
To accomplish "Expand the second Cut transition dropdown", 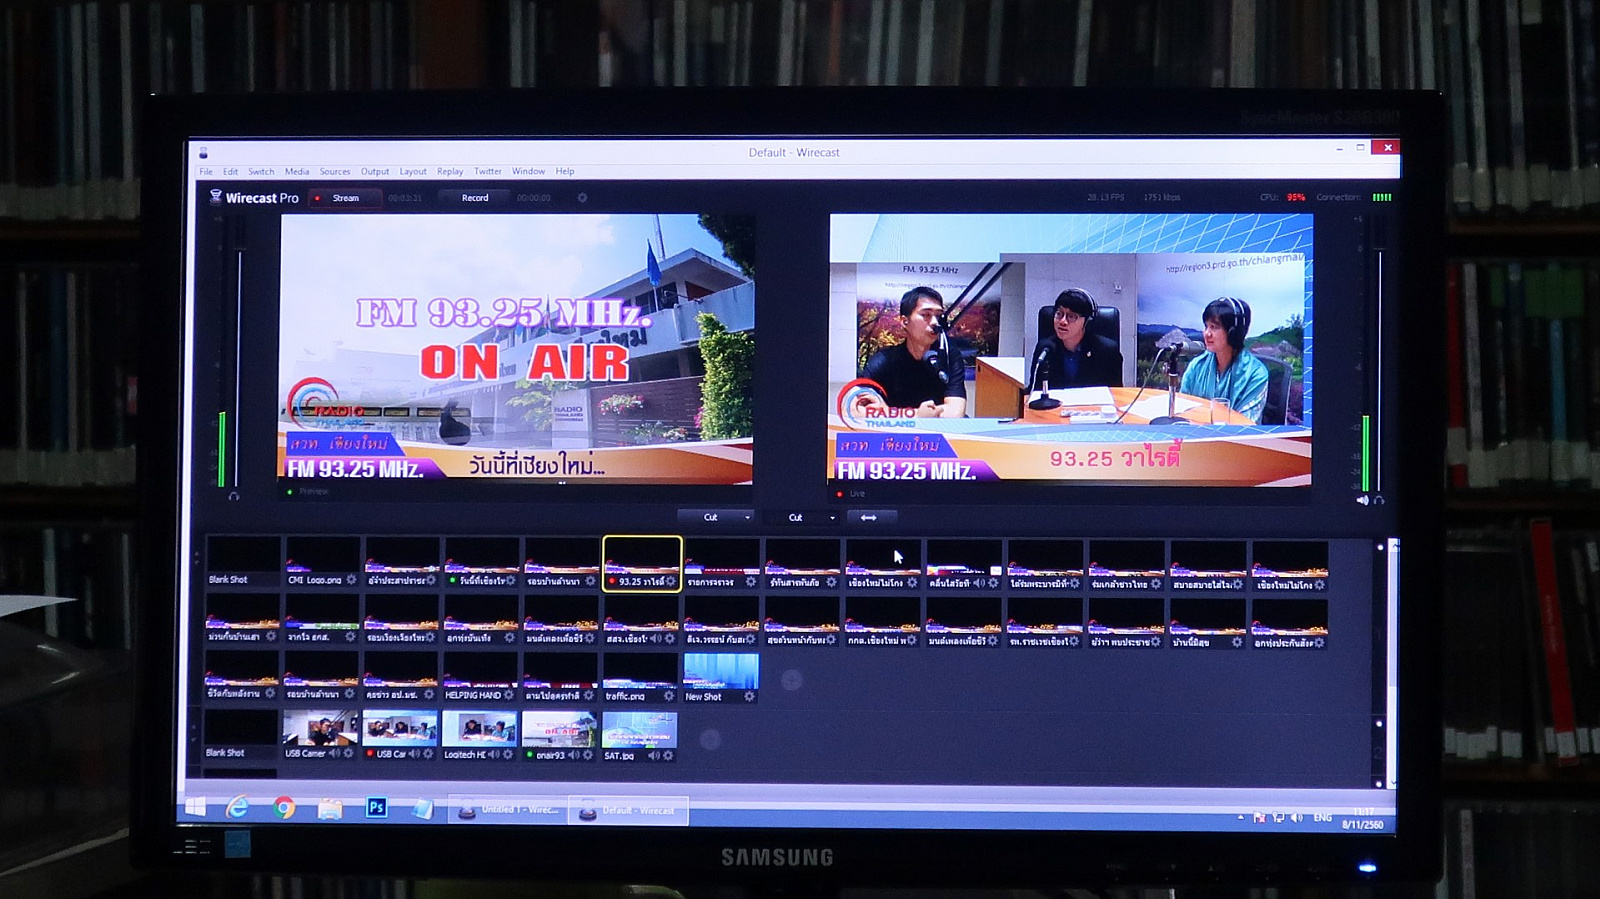I will [832, 518].
